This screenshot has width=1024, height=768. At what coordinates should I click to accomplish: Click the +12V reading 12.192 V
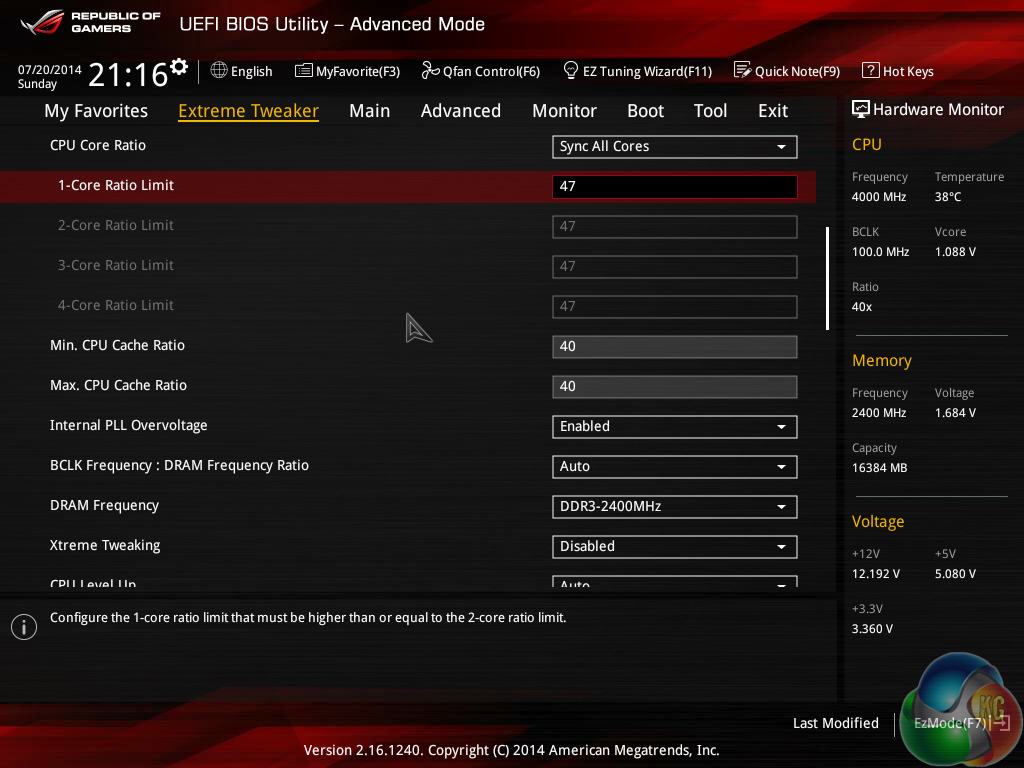click(875, 573)
